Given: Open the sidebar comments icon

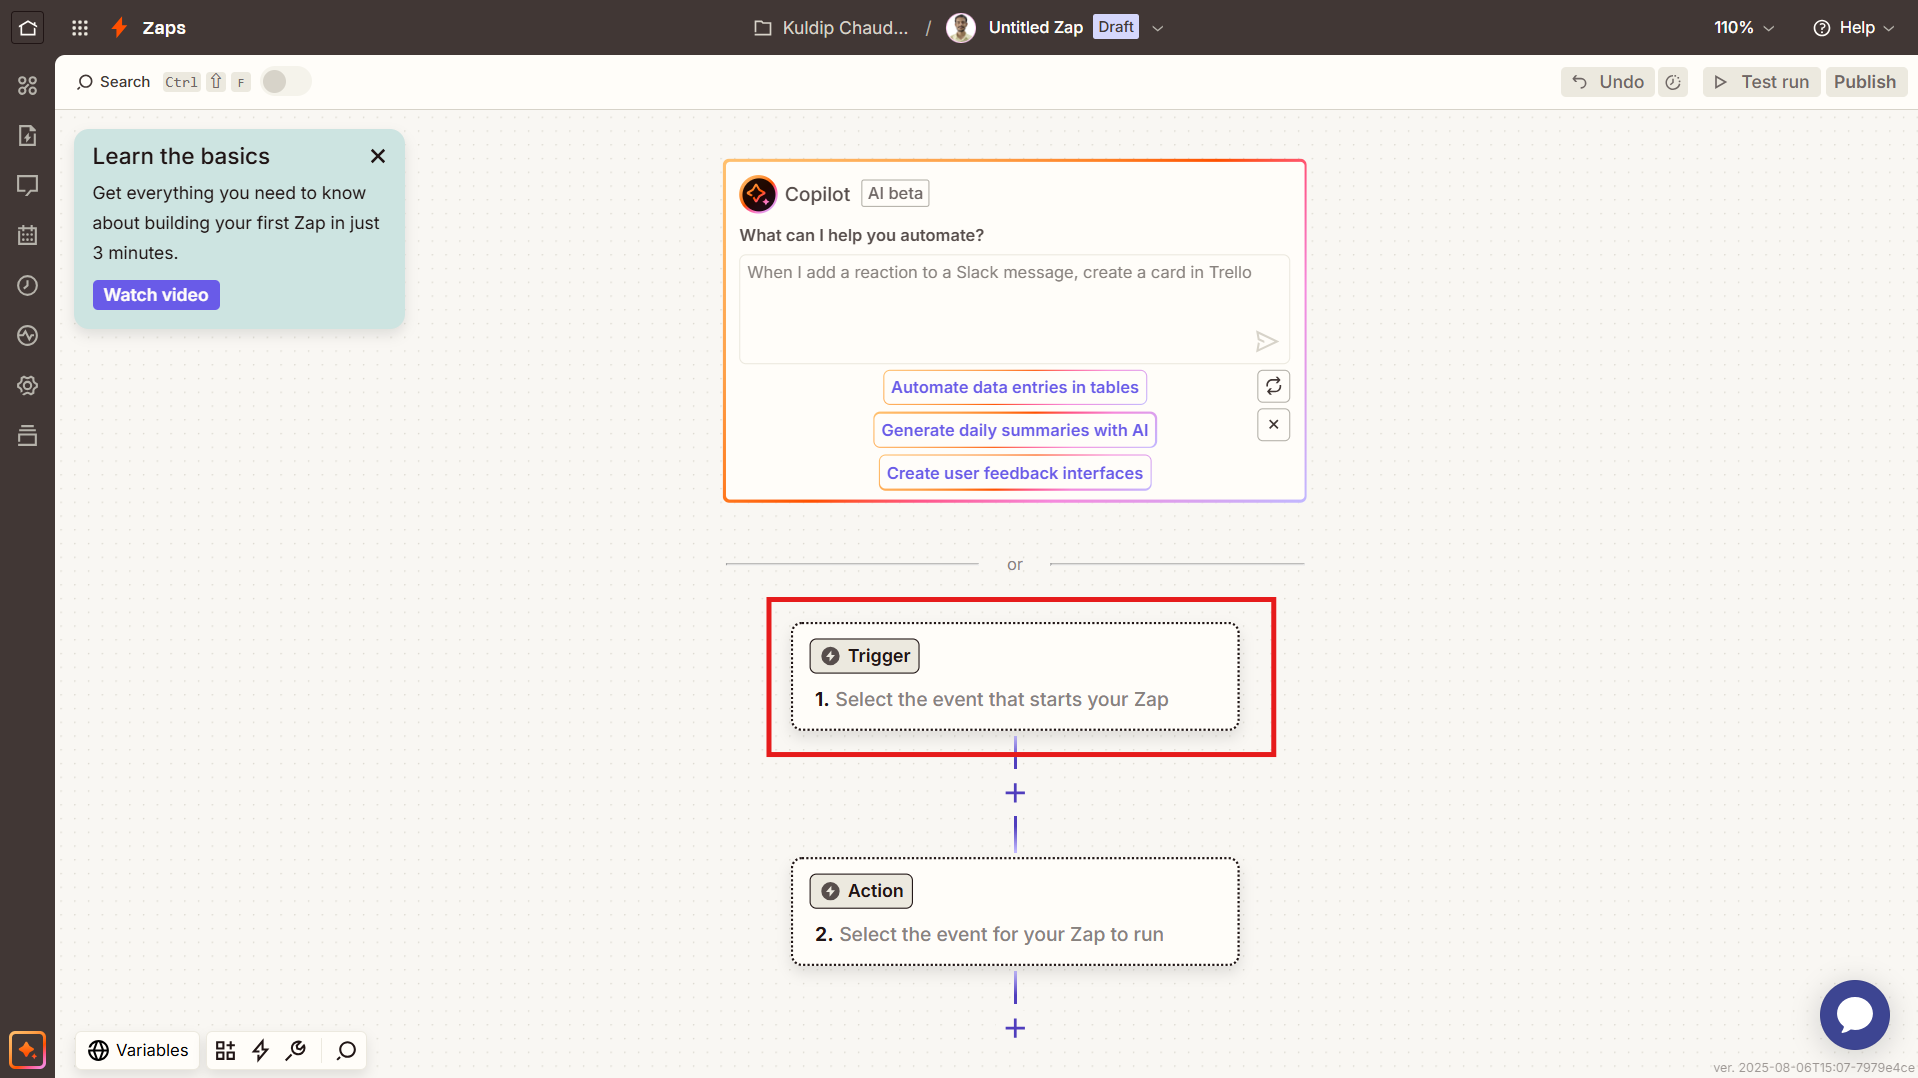Looking at the screenshot, I should tap(27, 185).
